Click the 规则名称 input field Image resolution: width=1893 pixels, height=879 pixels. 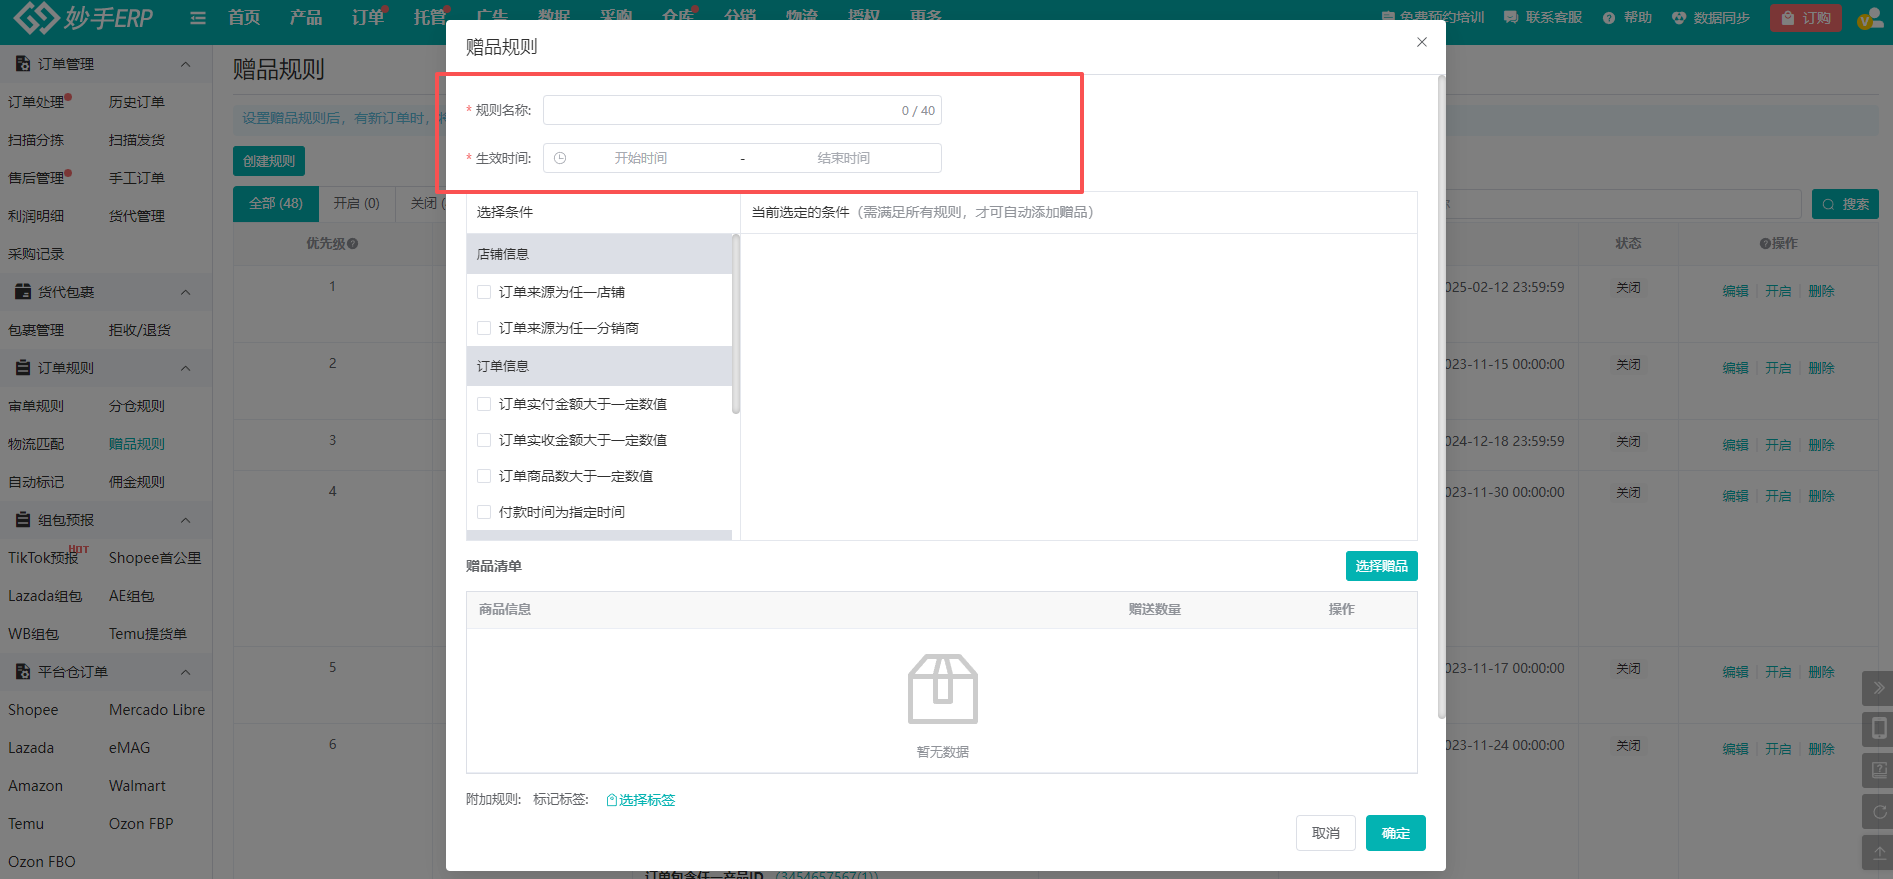pos(742,110)
